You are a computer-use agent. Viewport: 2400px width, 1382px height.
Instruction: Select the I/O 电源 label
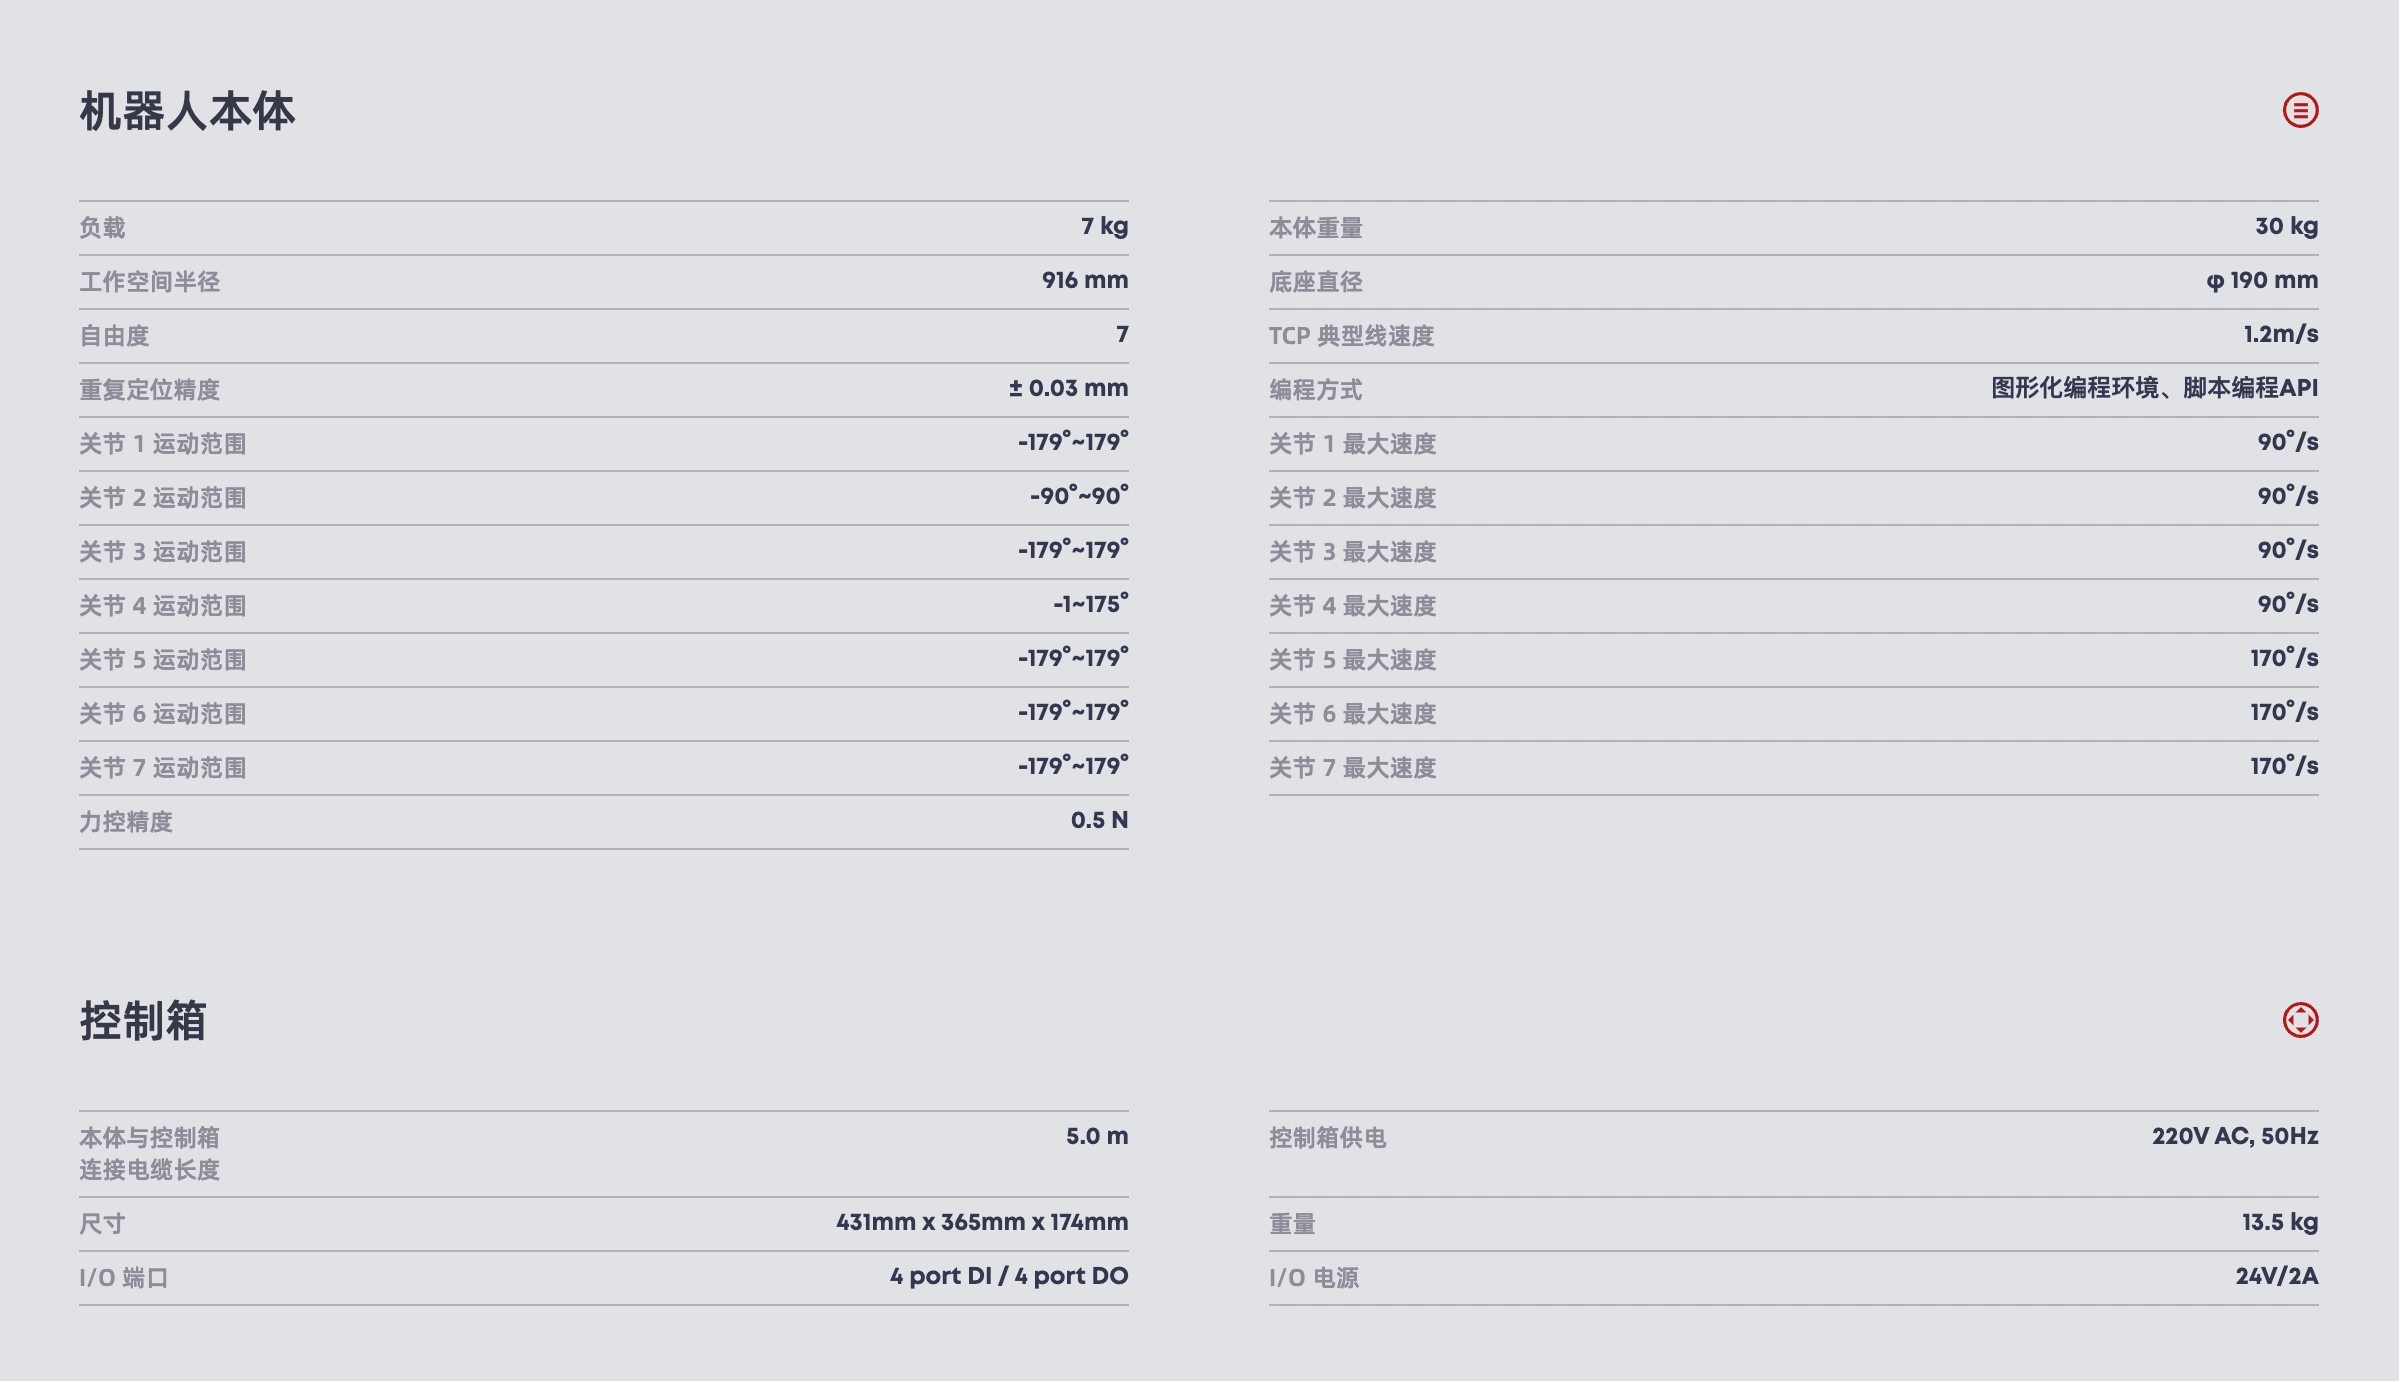1314,1278
